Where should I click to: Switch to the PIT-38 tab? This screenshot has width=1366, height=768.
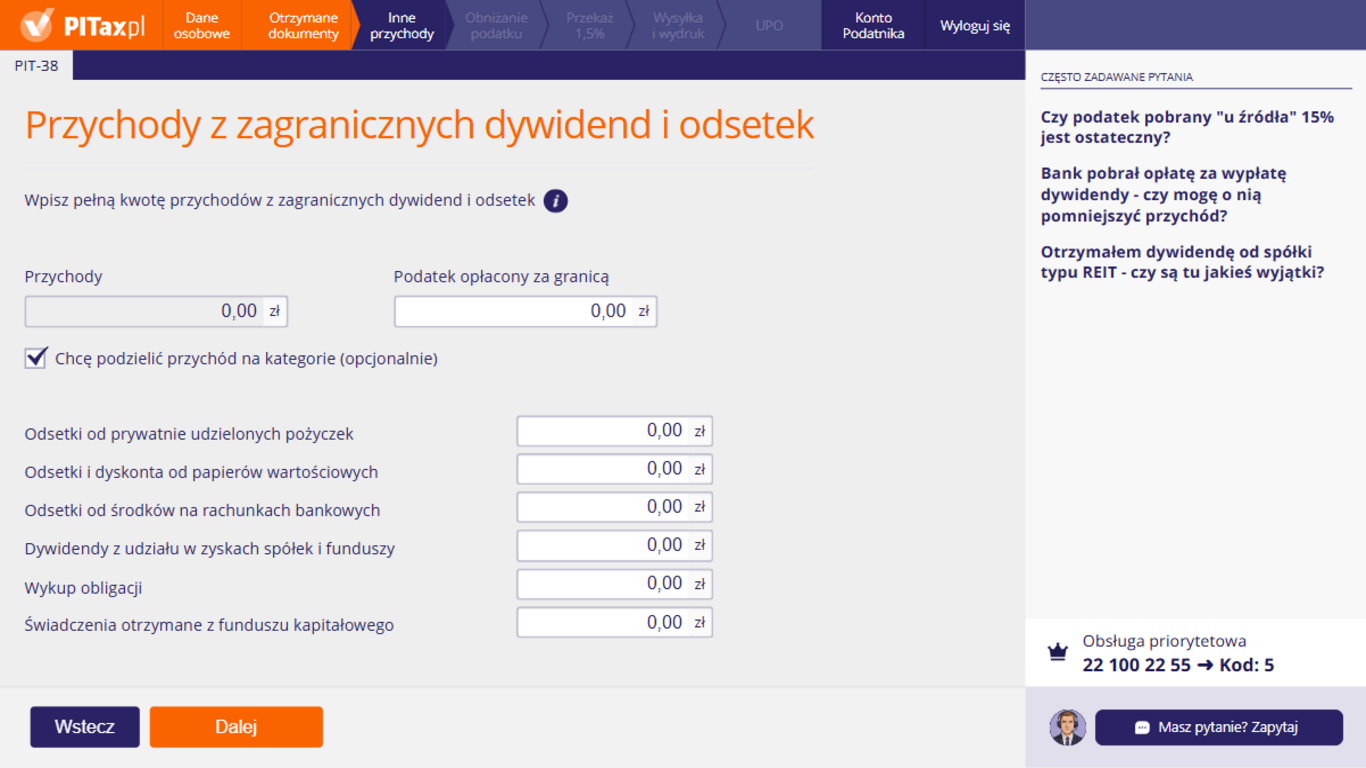[x=36, y=64]
